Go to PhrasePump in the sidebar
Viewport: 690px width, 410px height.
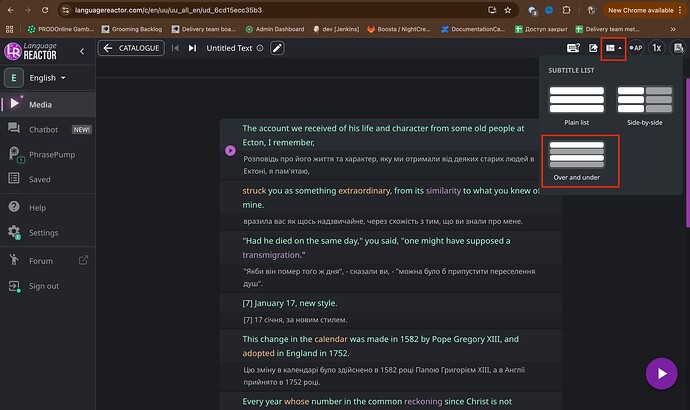(52, 155)
